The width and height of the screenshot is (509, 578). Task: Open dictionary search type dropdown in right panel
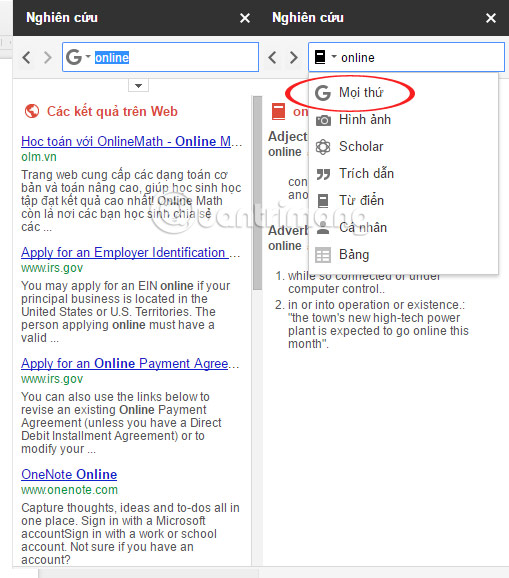pyautogui.click(x=325, y=57)
